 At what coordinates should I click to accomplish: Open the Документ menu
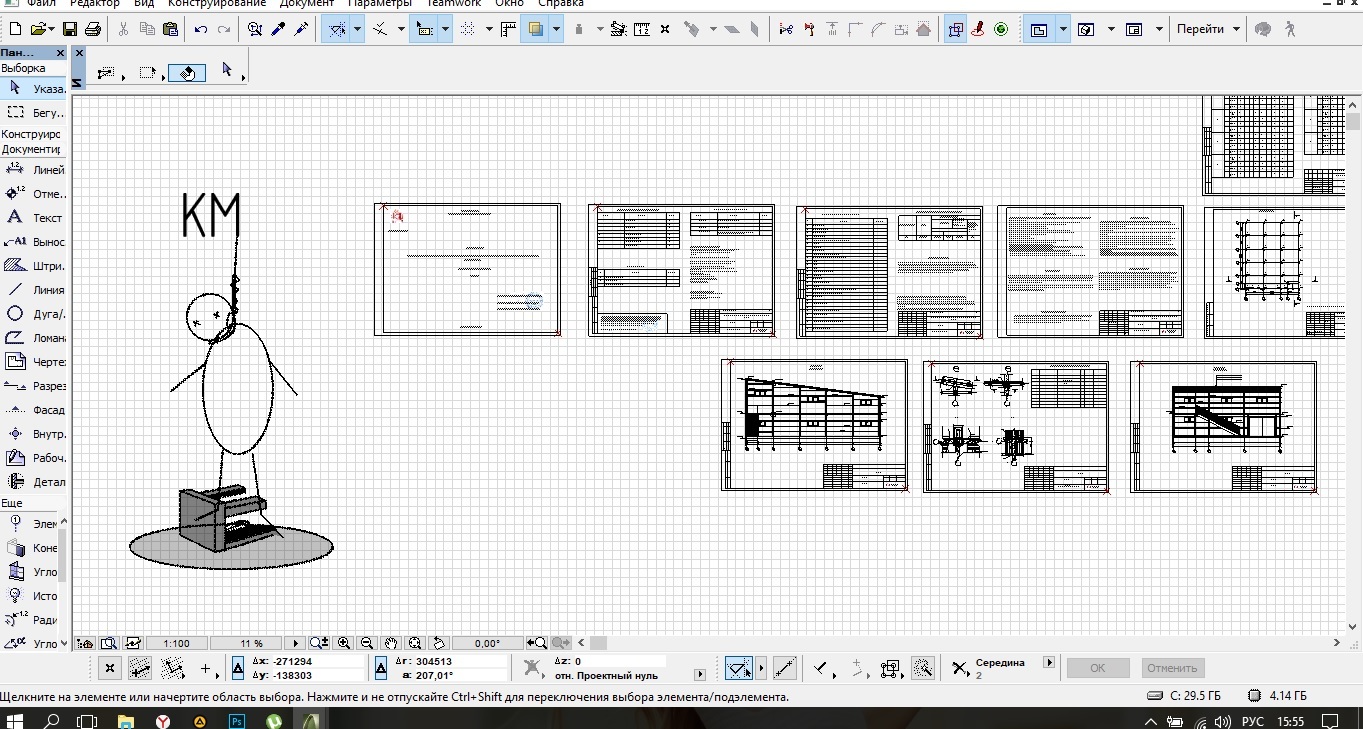pyautogui.click(x=307, y=4)
